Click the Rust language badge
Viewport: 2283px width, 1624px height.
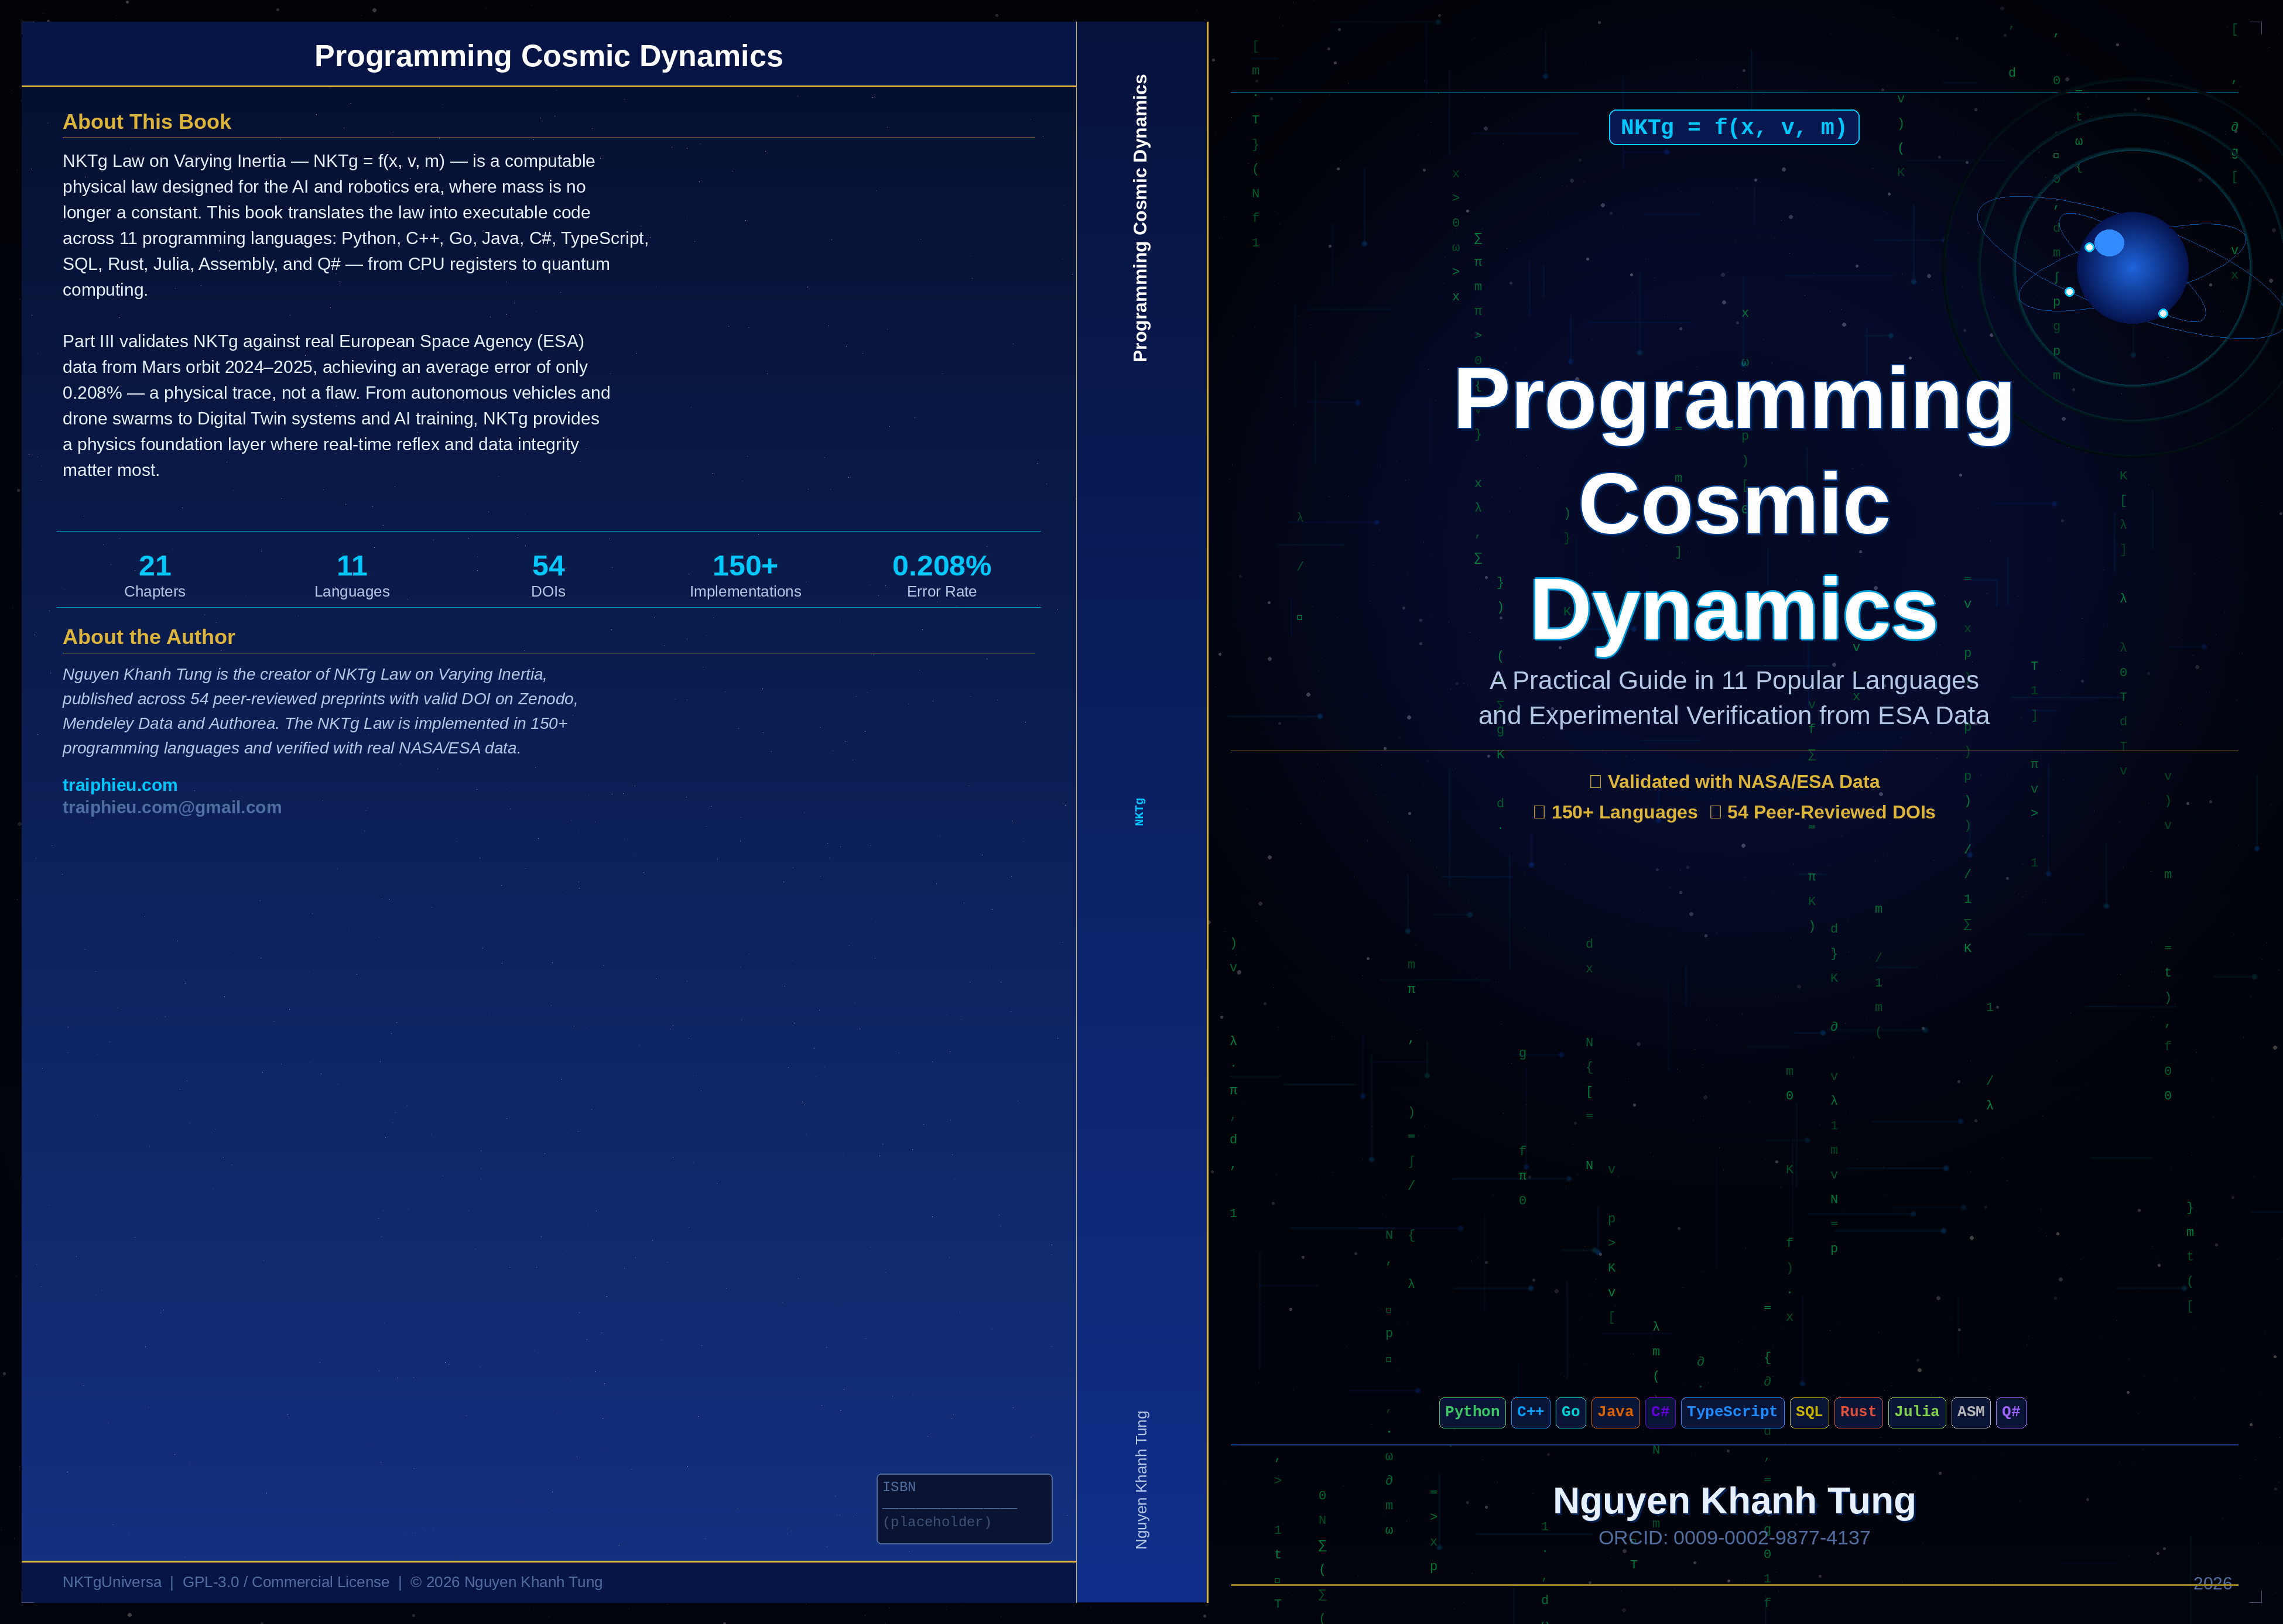(1858, 1412)
